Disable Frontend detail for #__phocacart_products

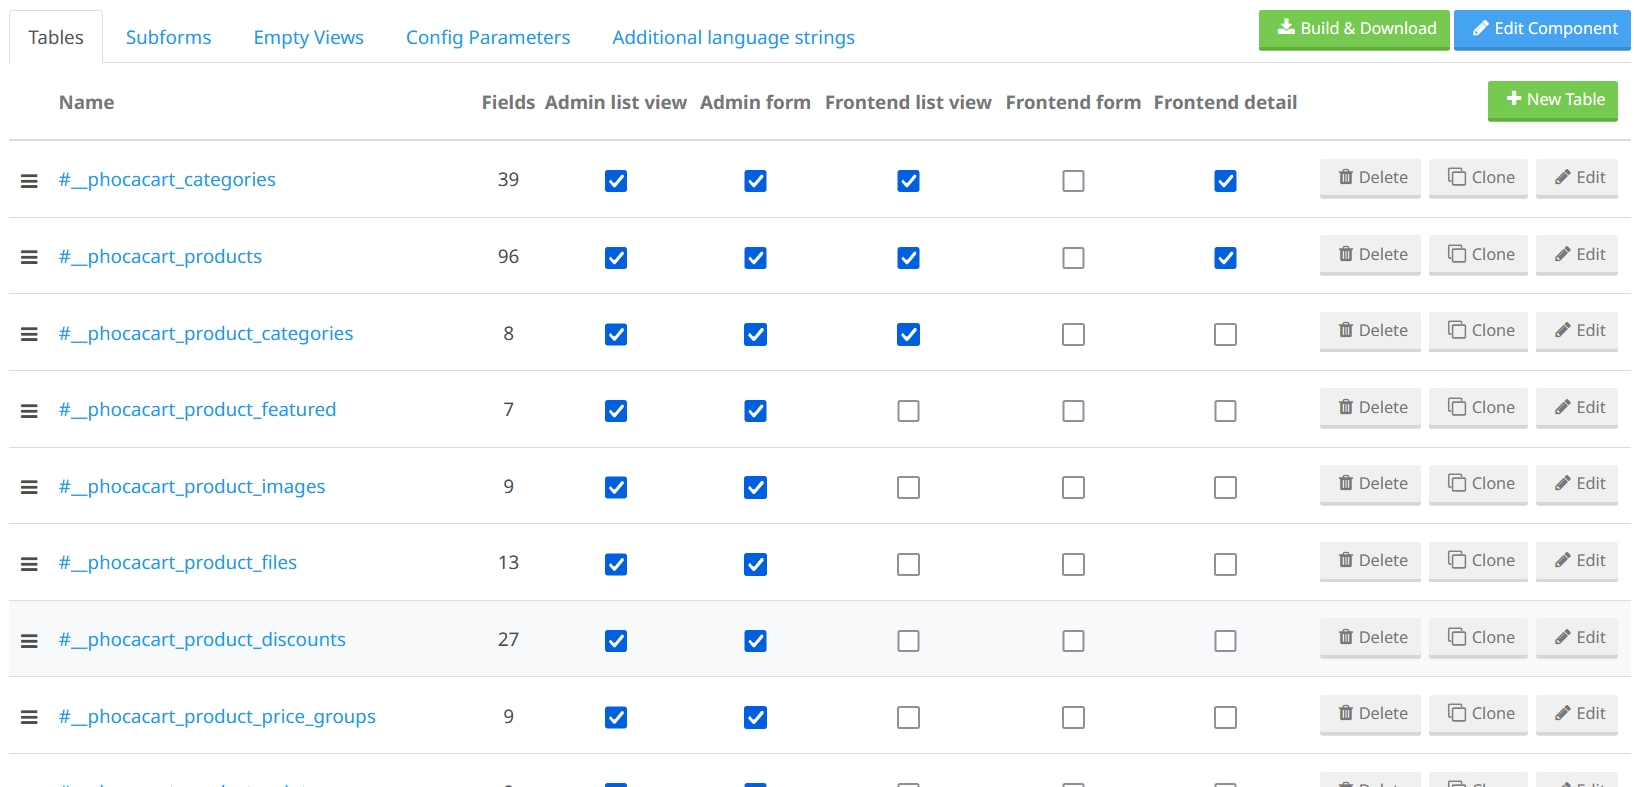(1225, 258)
